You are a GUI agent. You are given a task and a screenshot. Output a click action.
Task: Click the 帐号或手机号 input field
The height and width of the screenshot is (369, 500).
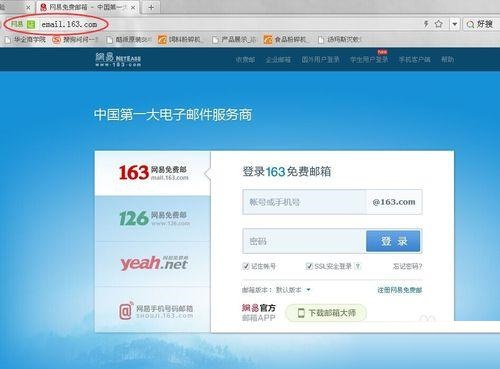[x=304, y=202]
